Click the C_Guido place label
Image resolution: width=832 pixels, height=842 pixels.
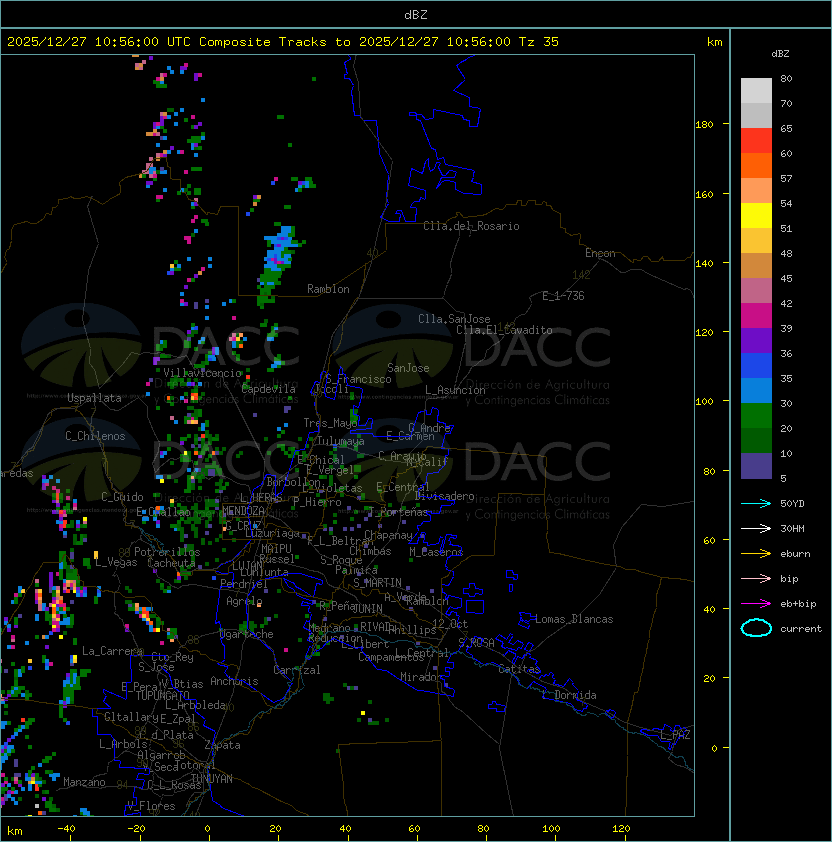(122, 497)
